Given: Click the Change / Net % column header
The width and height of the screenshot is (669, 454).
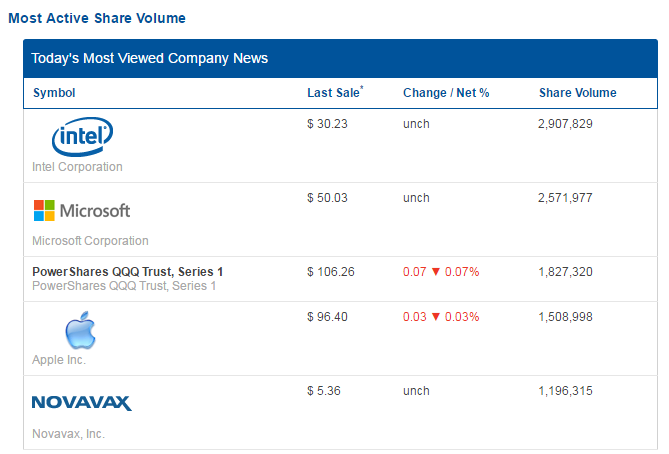Looking at the screenshot, I should pos(446,93).
